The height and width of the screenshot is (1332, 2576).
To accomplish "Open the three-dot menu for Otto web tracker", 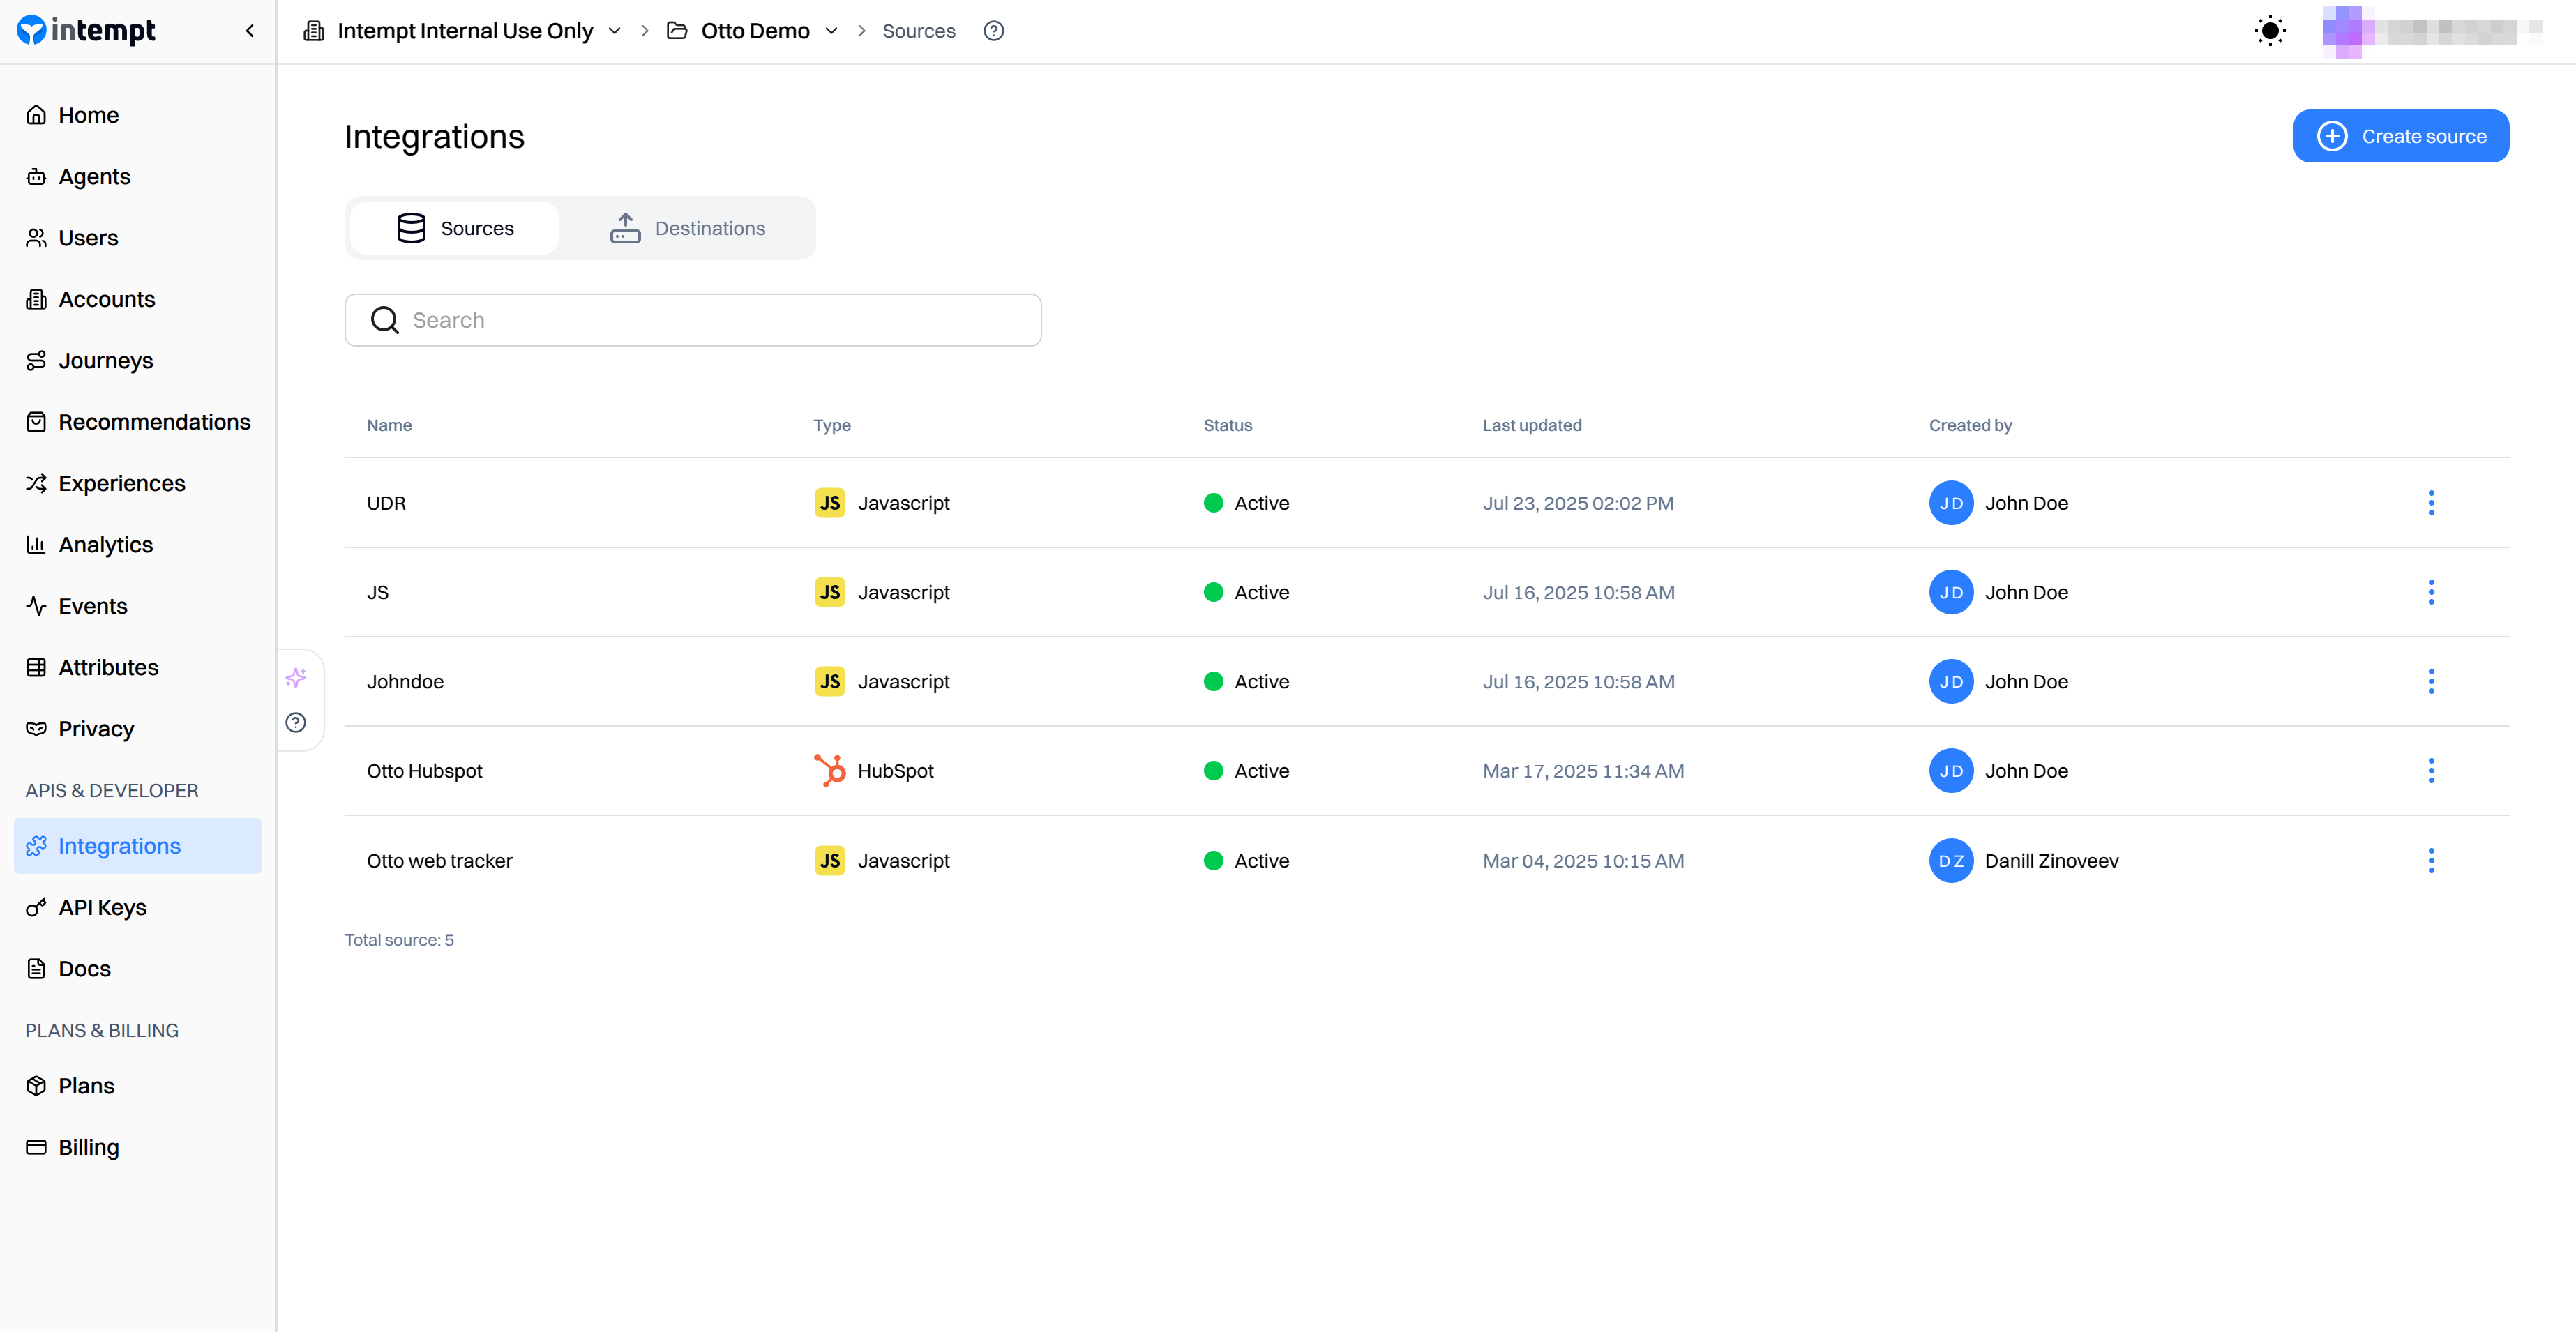I will coord(2430,861).
